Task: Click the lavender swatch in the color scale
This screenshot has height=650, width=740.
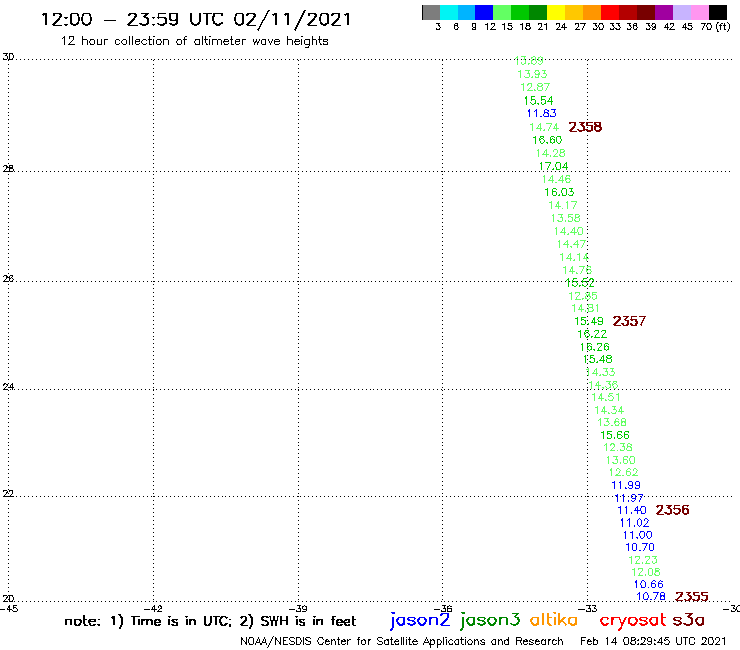Action: [x=682, y=12]
